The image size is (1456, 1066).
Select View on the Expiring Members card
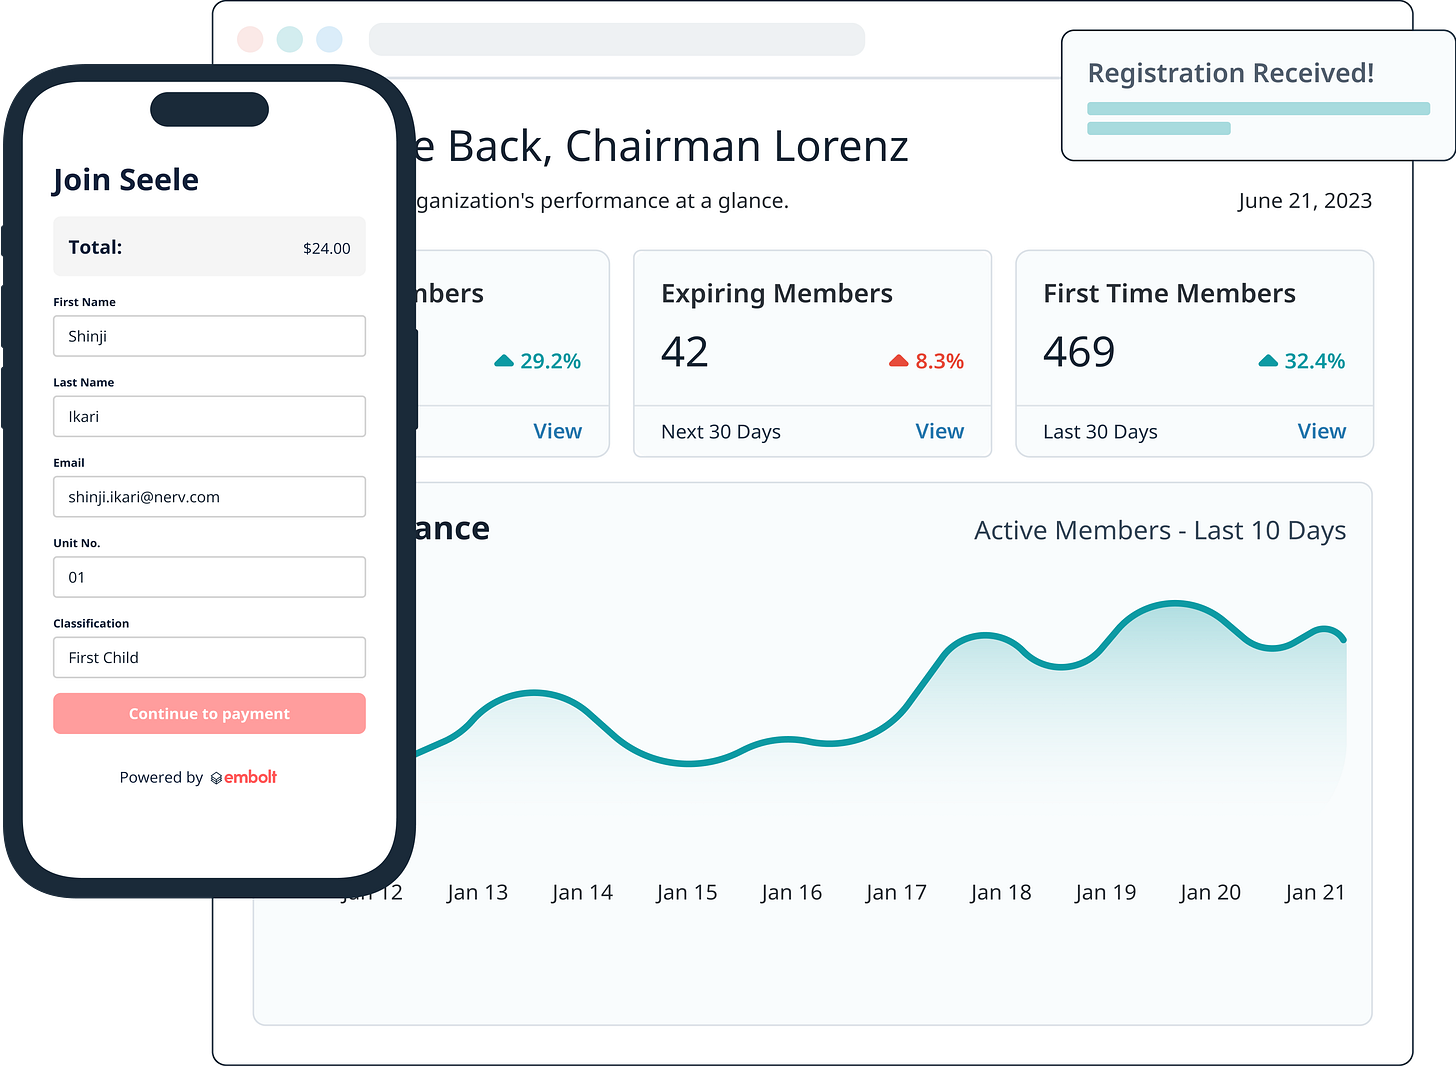939,431
